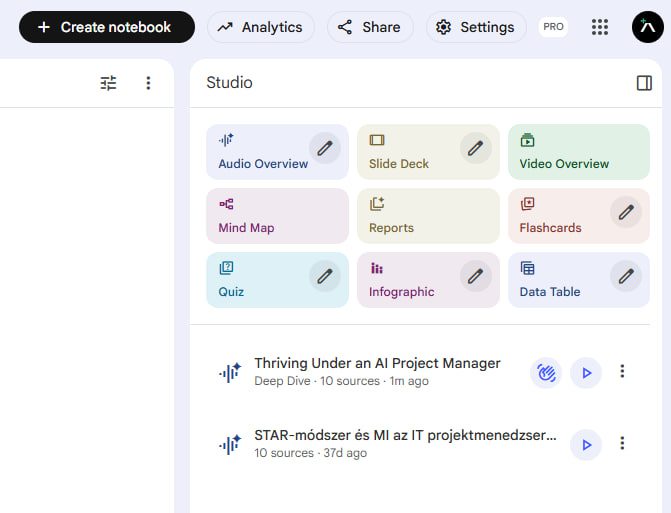Open more options for Thriving audio
671x513 pixels.
click(x=622, y=372)
